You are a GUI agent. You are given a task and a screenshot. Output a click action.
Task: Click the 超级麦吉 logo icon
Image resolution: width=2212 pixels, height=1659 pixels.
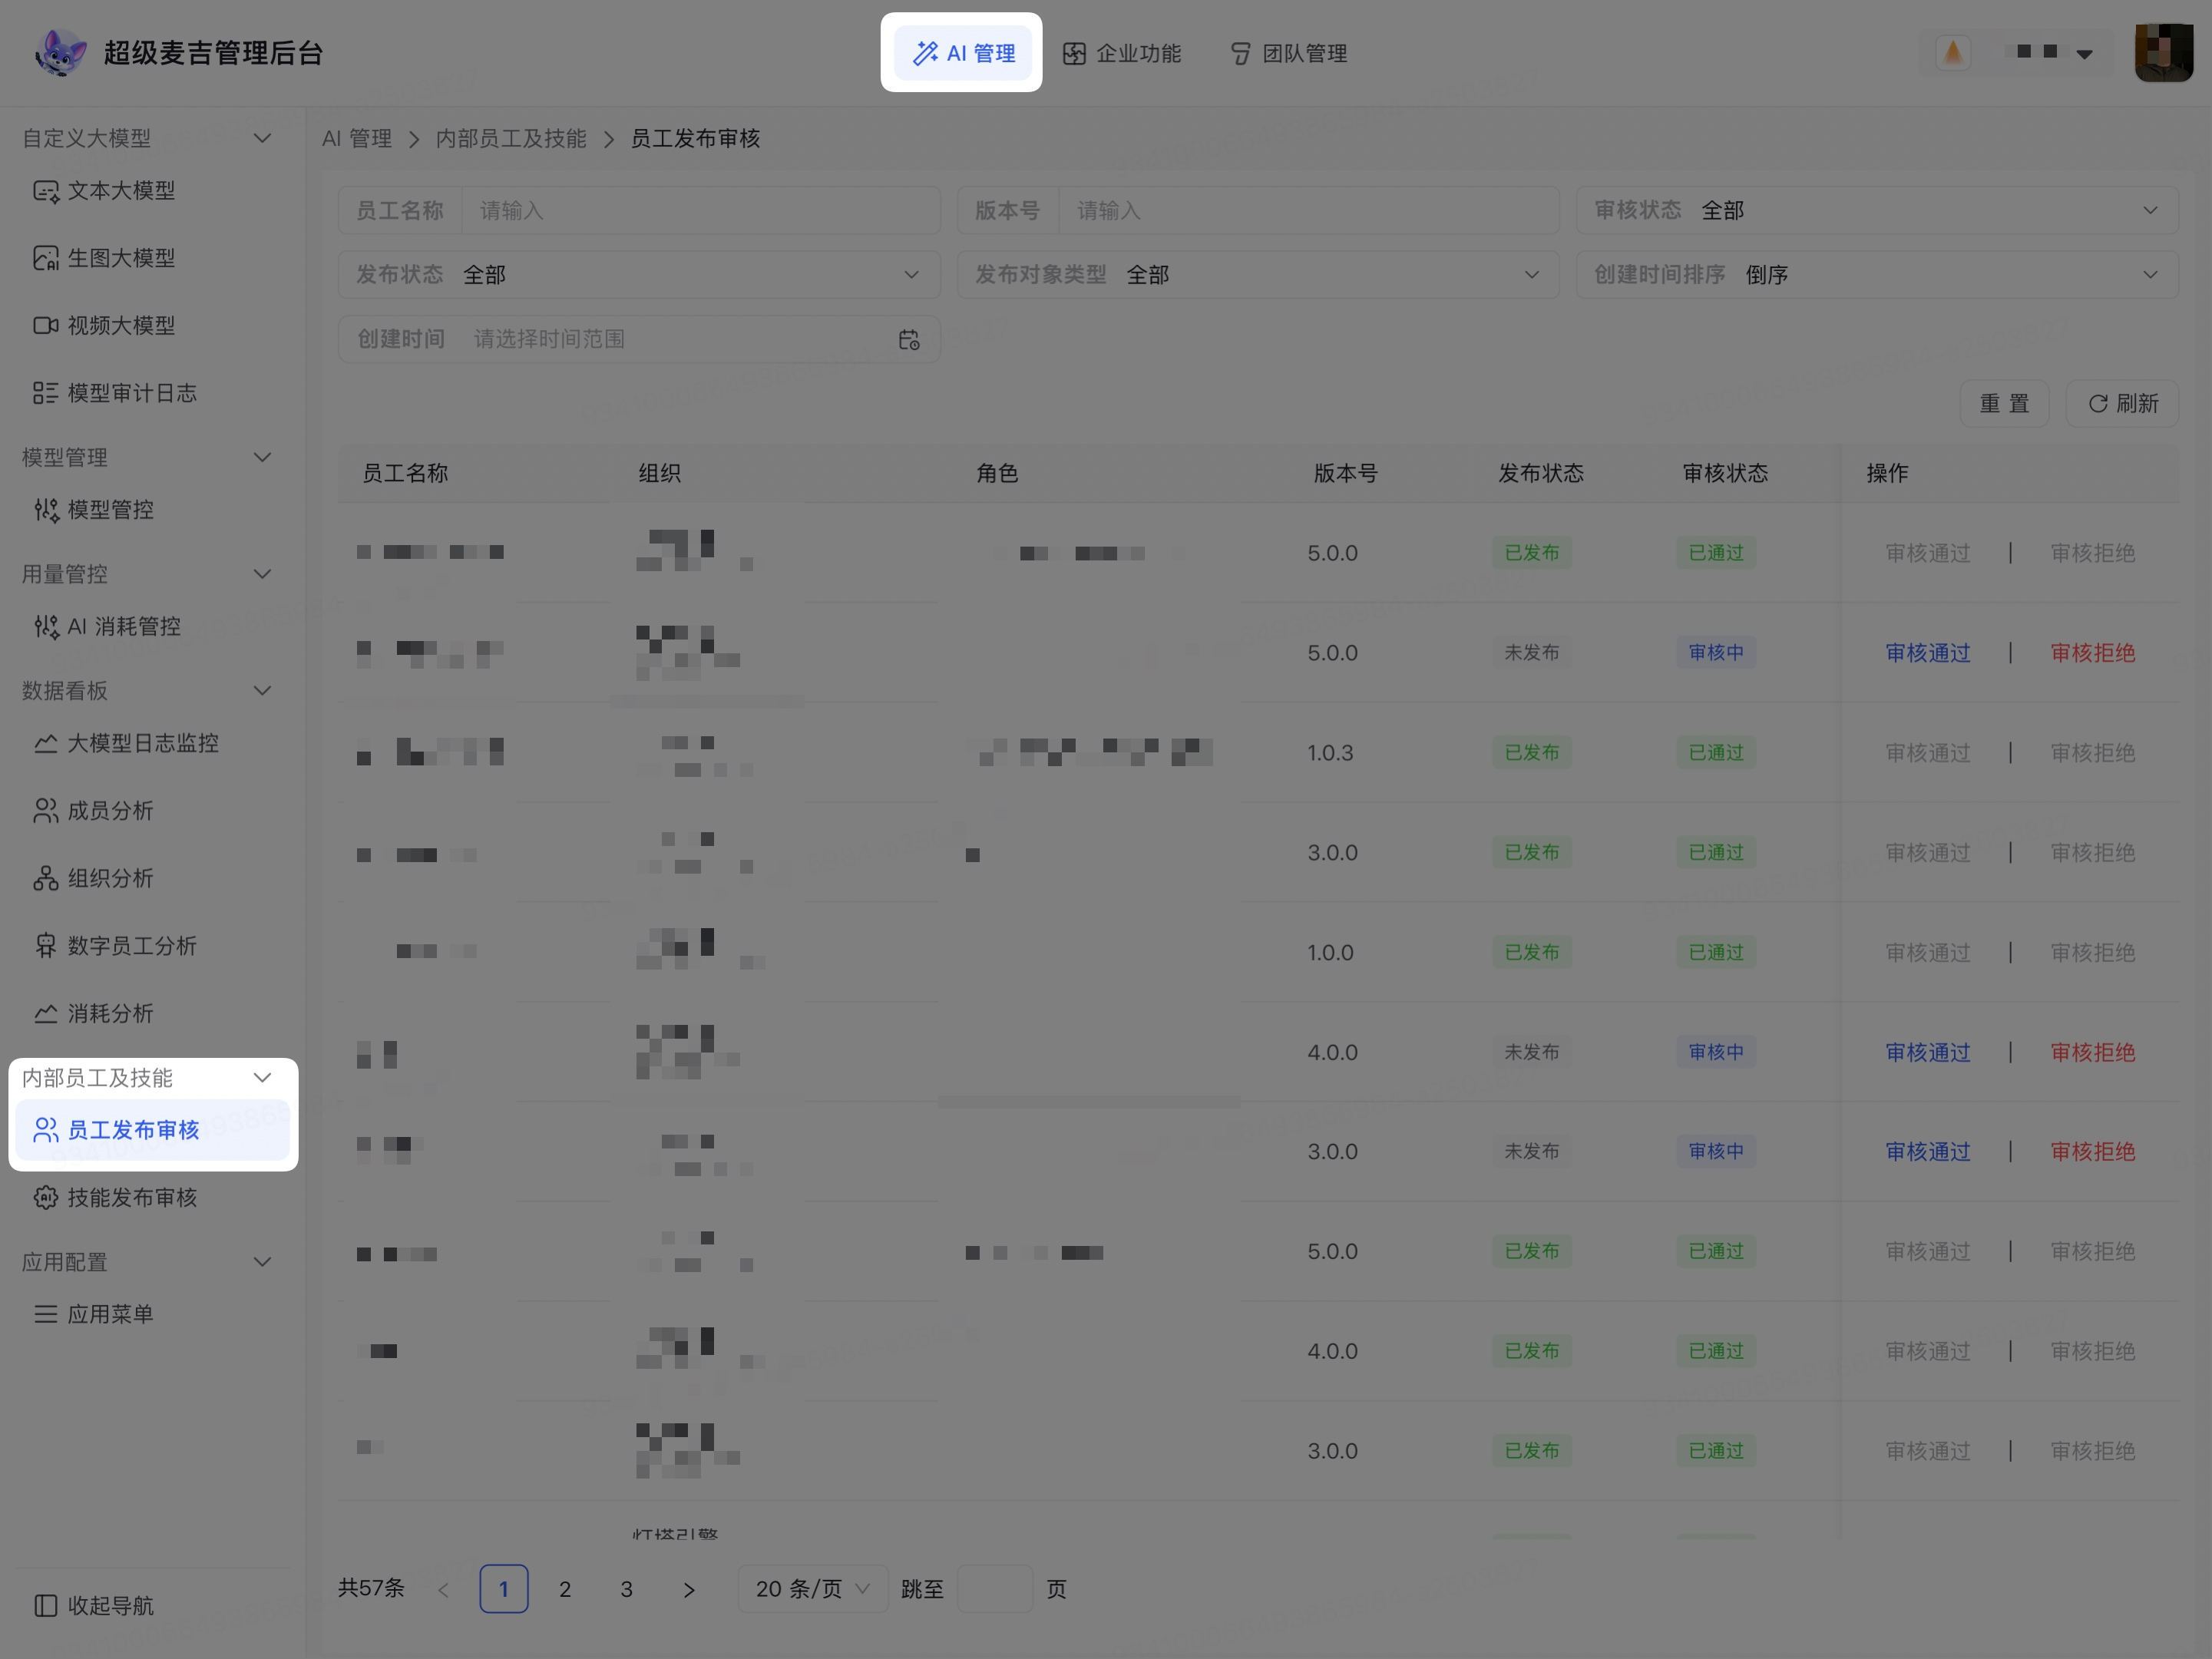coord(60,53)
